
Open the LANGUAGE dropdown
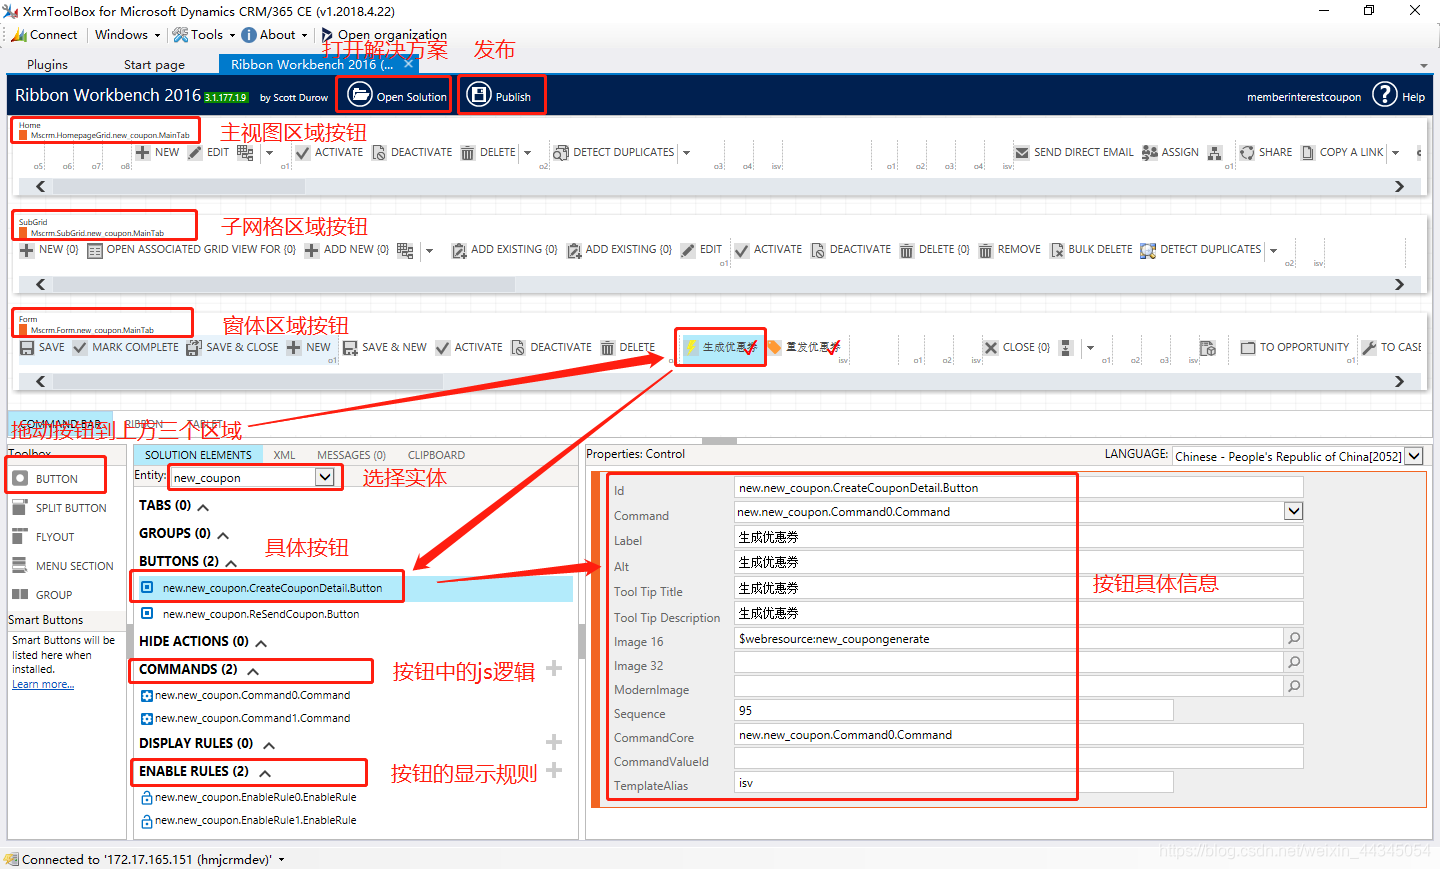(x=1413, y=456)
